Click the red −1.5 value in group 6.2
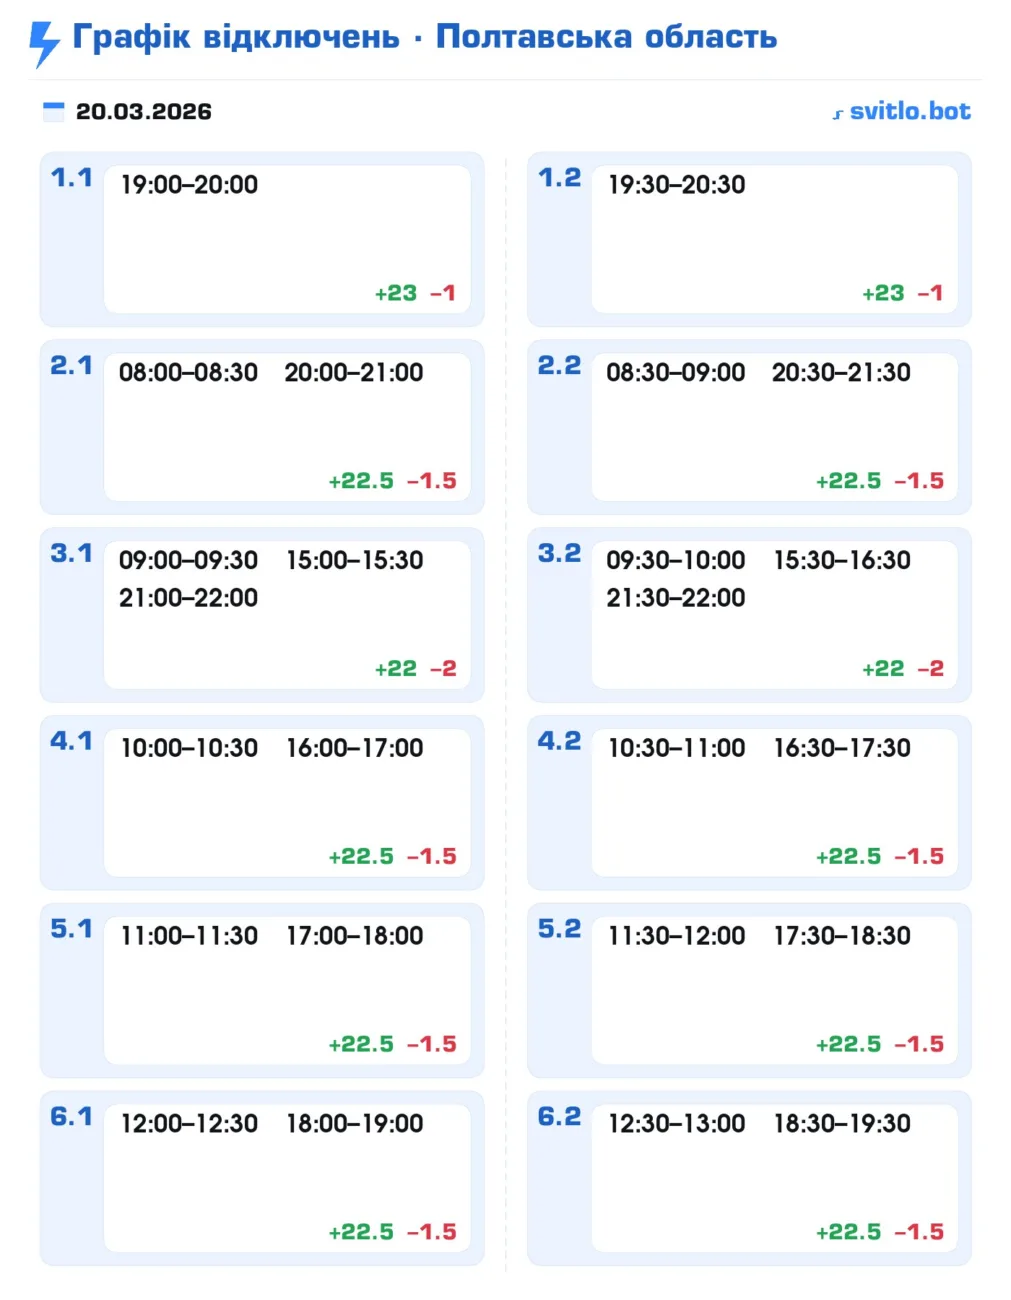1011x1300 pixels. click(x=919, y=1232)
